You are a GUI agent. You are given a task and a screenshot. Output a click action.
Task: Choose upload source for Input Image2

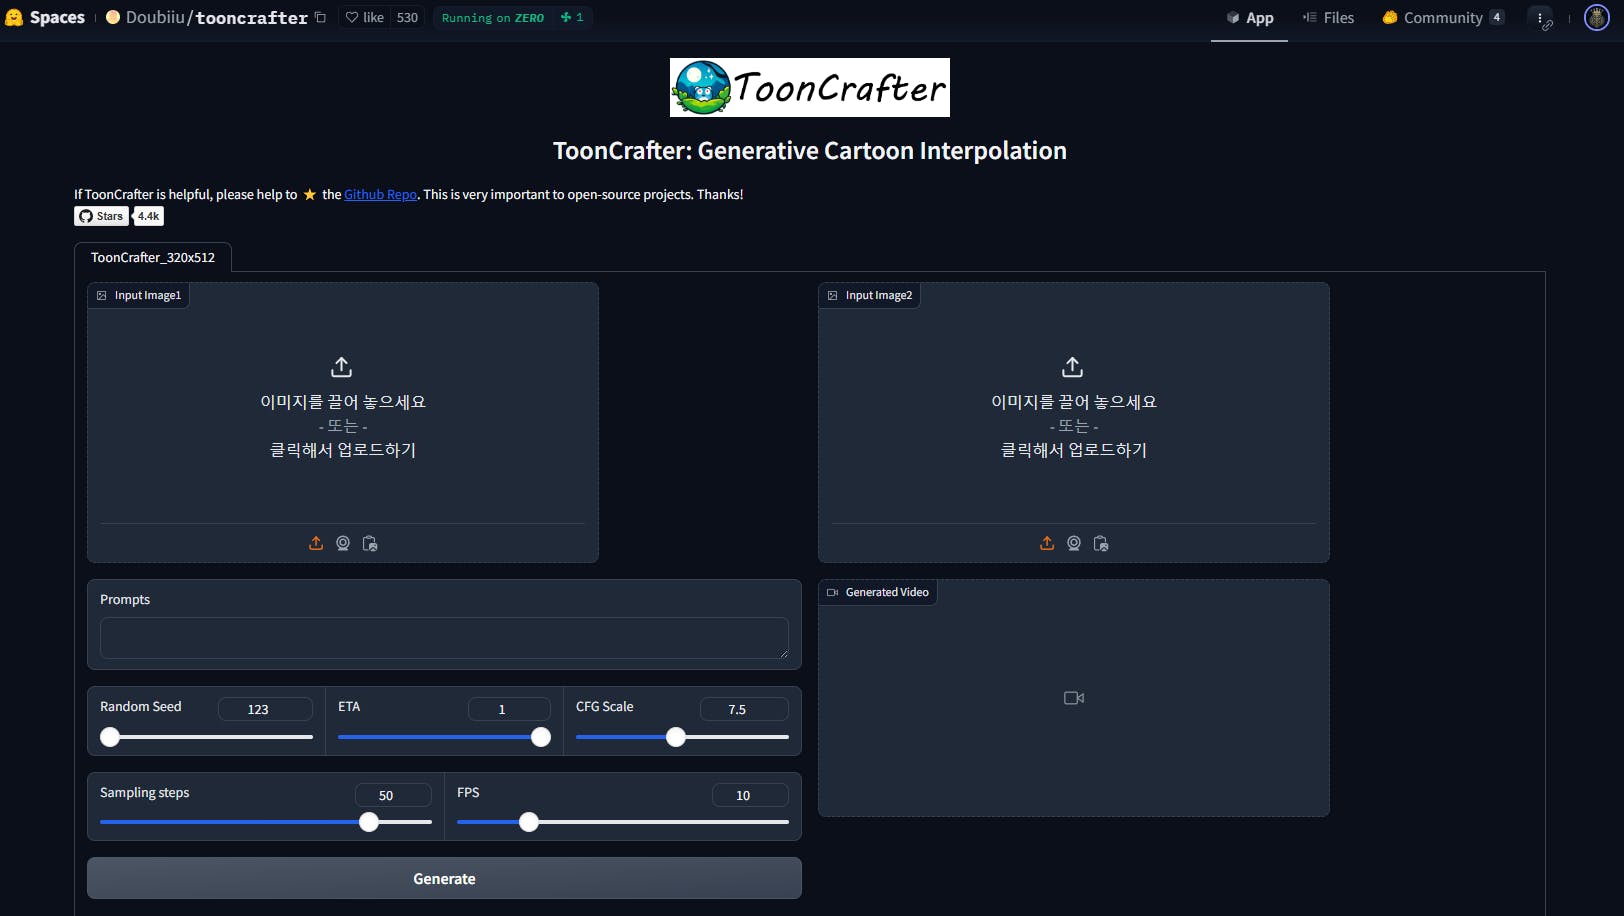(1047, 543)
